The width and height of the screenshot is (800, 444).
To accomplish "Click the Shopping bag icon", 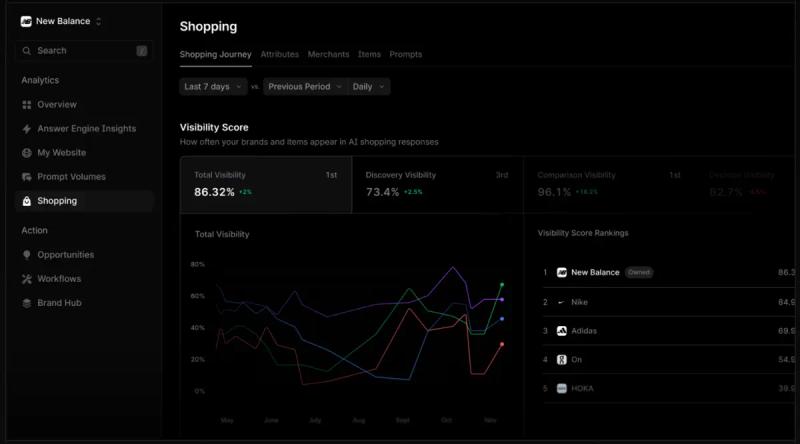I will pos(27,201).
